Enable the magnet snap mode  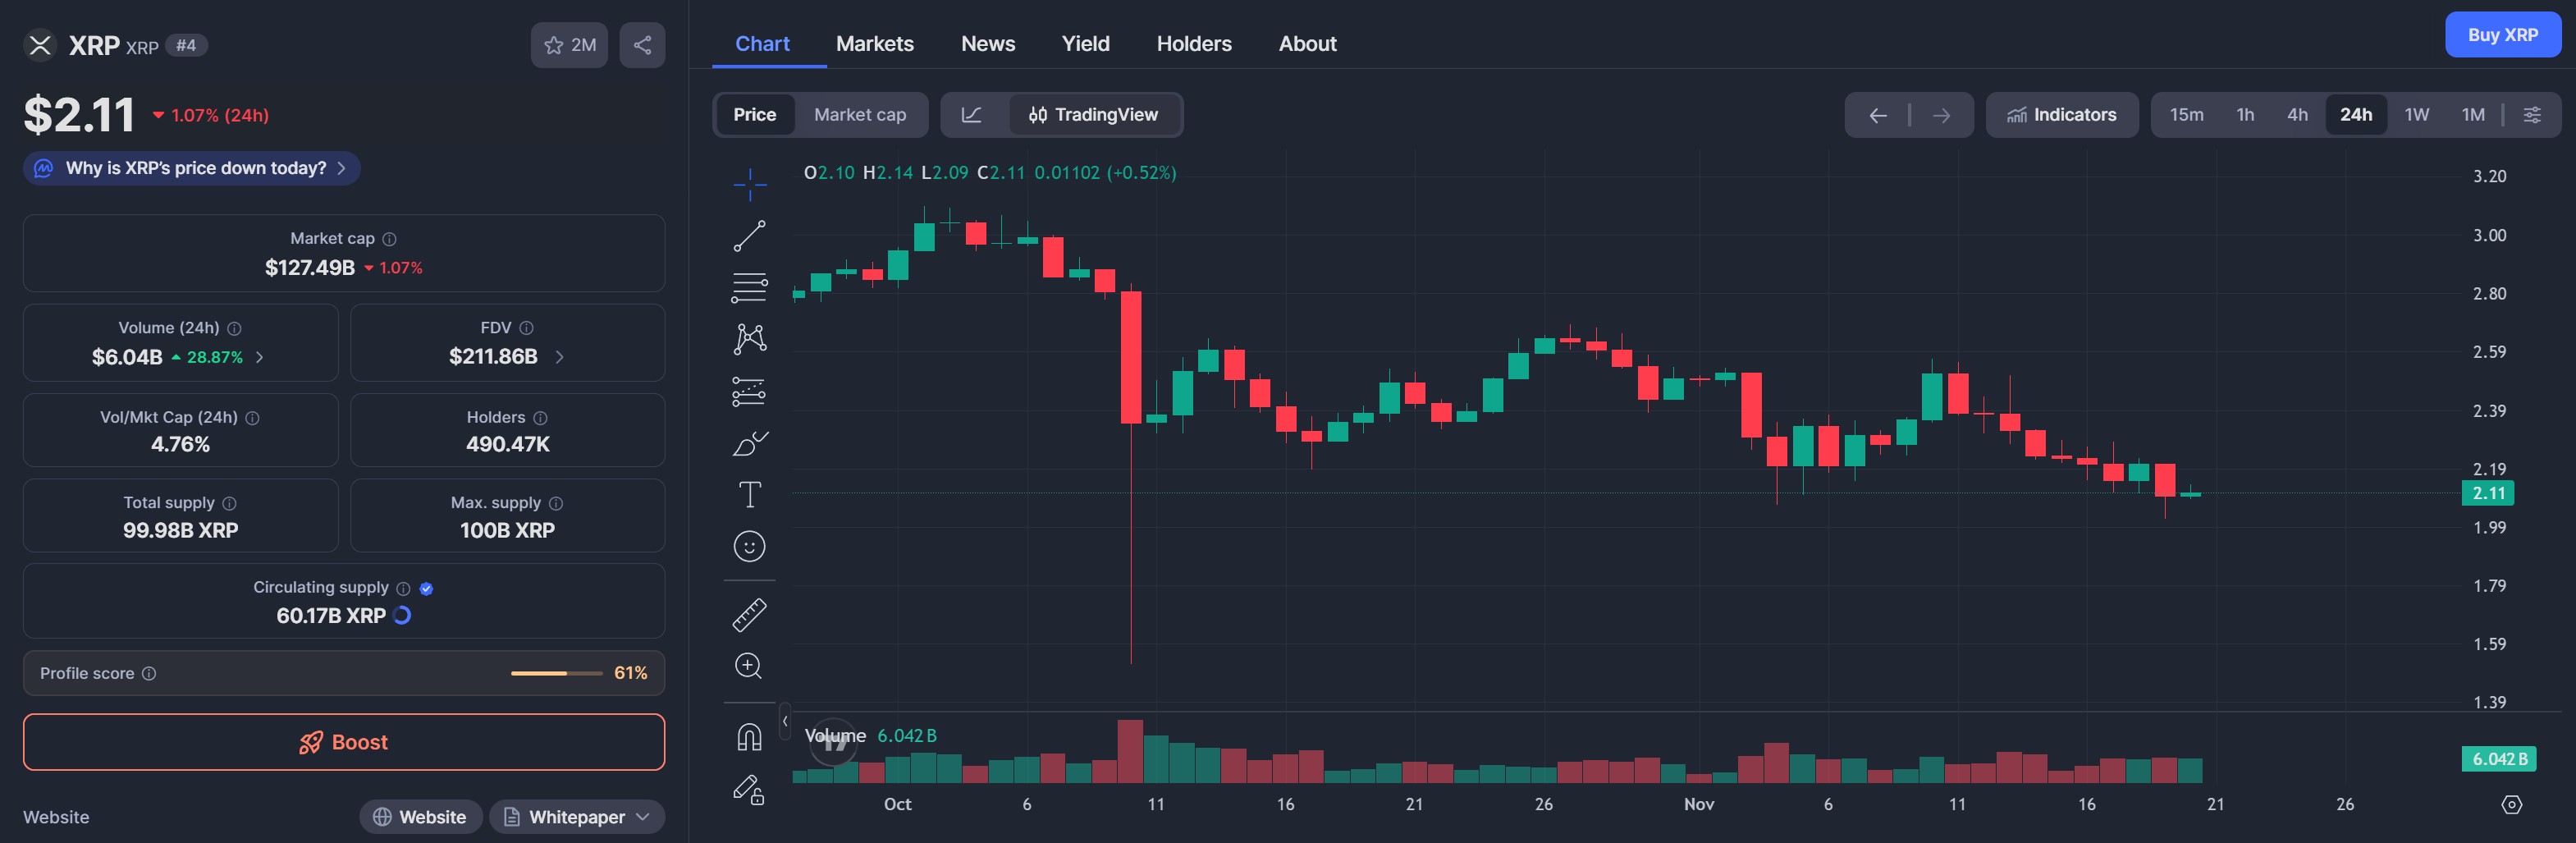click(749, 737)
